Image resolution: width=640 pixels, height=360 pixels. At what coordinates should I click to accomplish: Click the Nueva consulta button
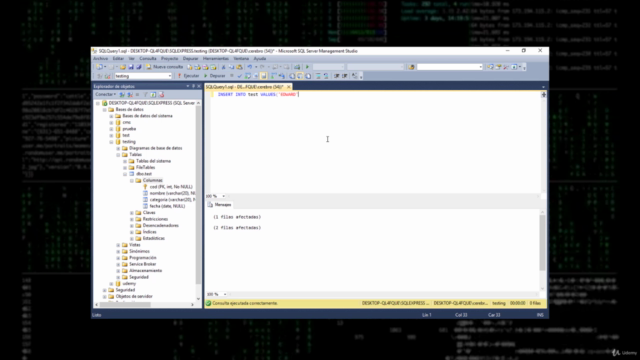(x=165, y=67)
